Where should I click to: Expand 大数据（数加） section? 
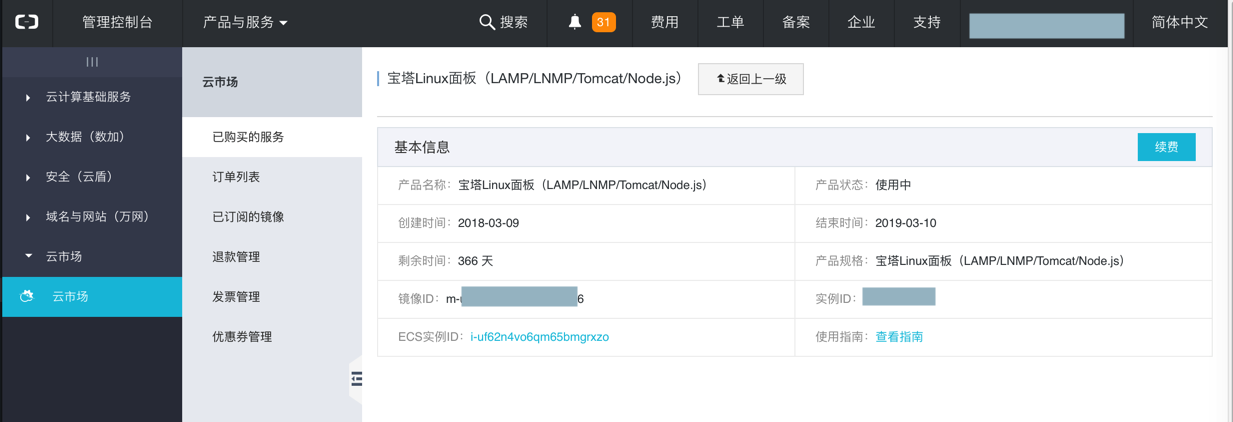(85, 137)
